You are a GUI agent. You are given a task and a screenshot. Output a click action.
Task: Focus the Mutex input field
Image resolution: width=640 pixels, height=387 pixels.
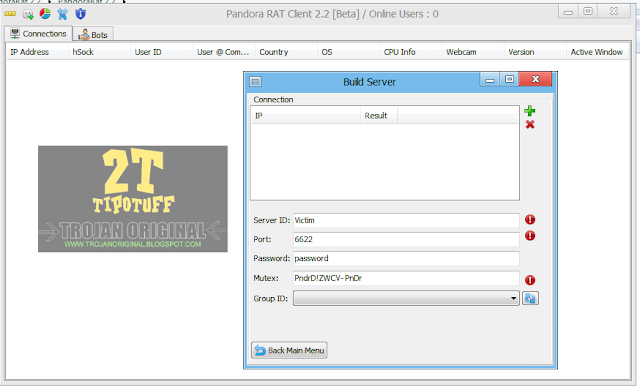(x=406, y=278)
